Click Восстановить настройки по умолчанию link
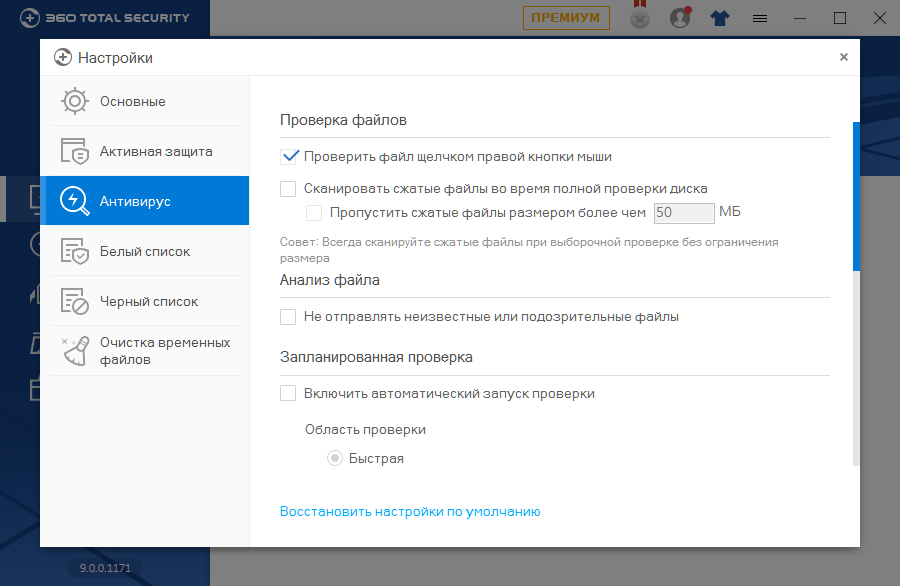Image resolution: width=900 pixels, height=586 pixels. [x=410, y=511]
